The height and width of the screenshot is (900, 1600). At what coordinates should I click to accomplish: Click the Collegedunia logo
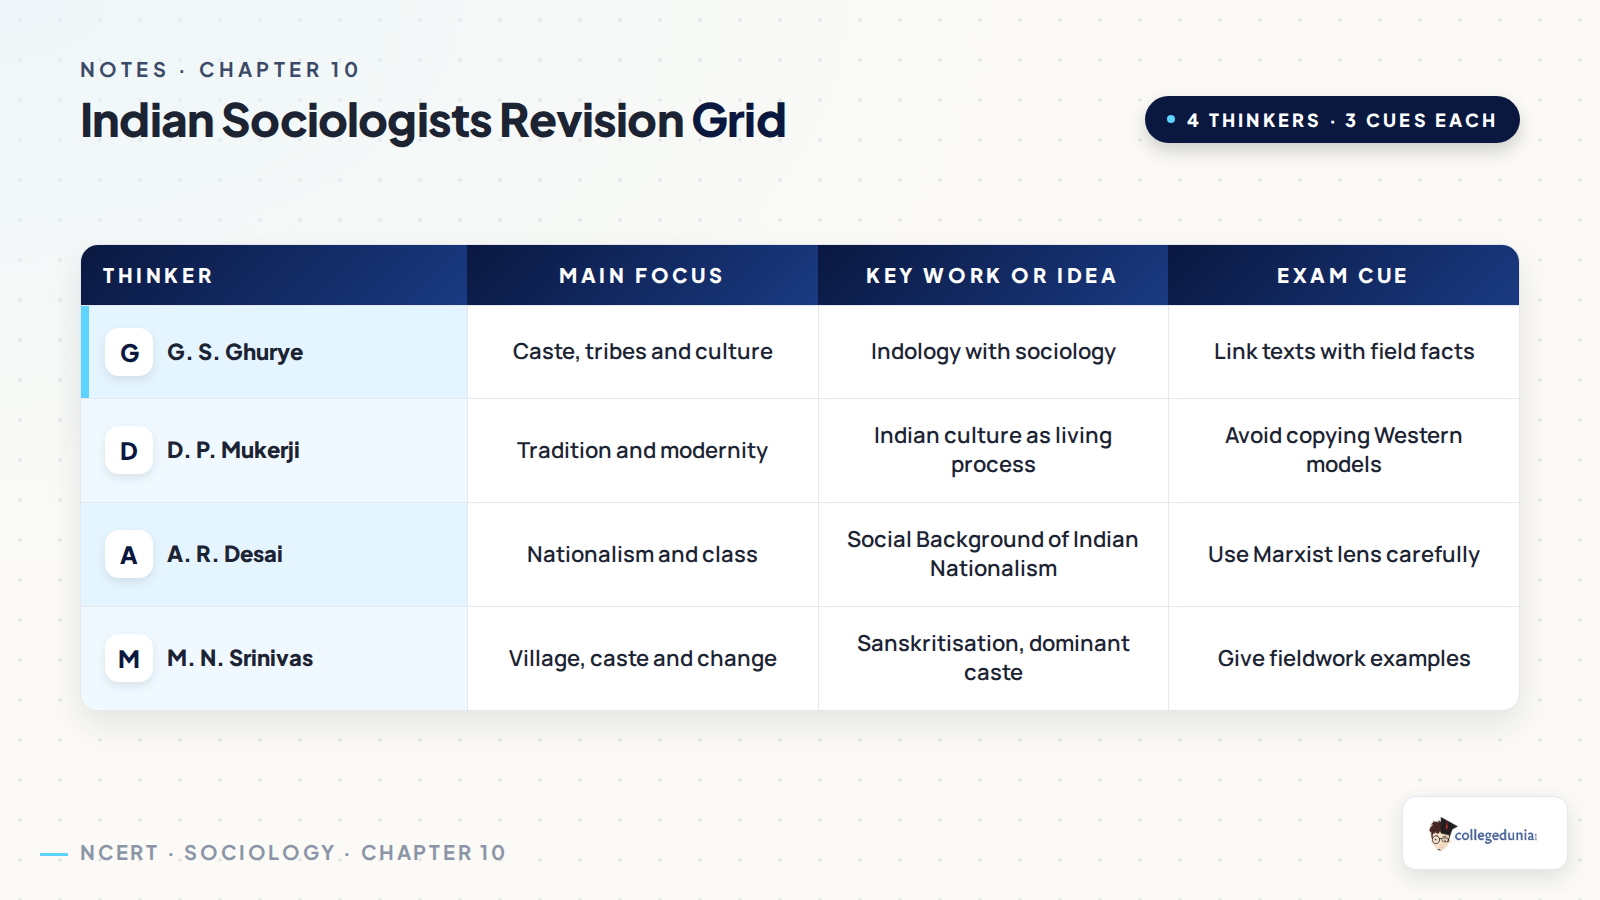coord(1484,833)
